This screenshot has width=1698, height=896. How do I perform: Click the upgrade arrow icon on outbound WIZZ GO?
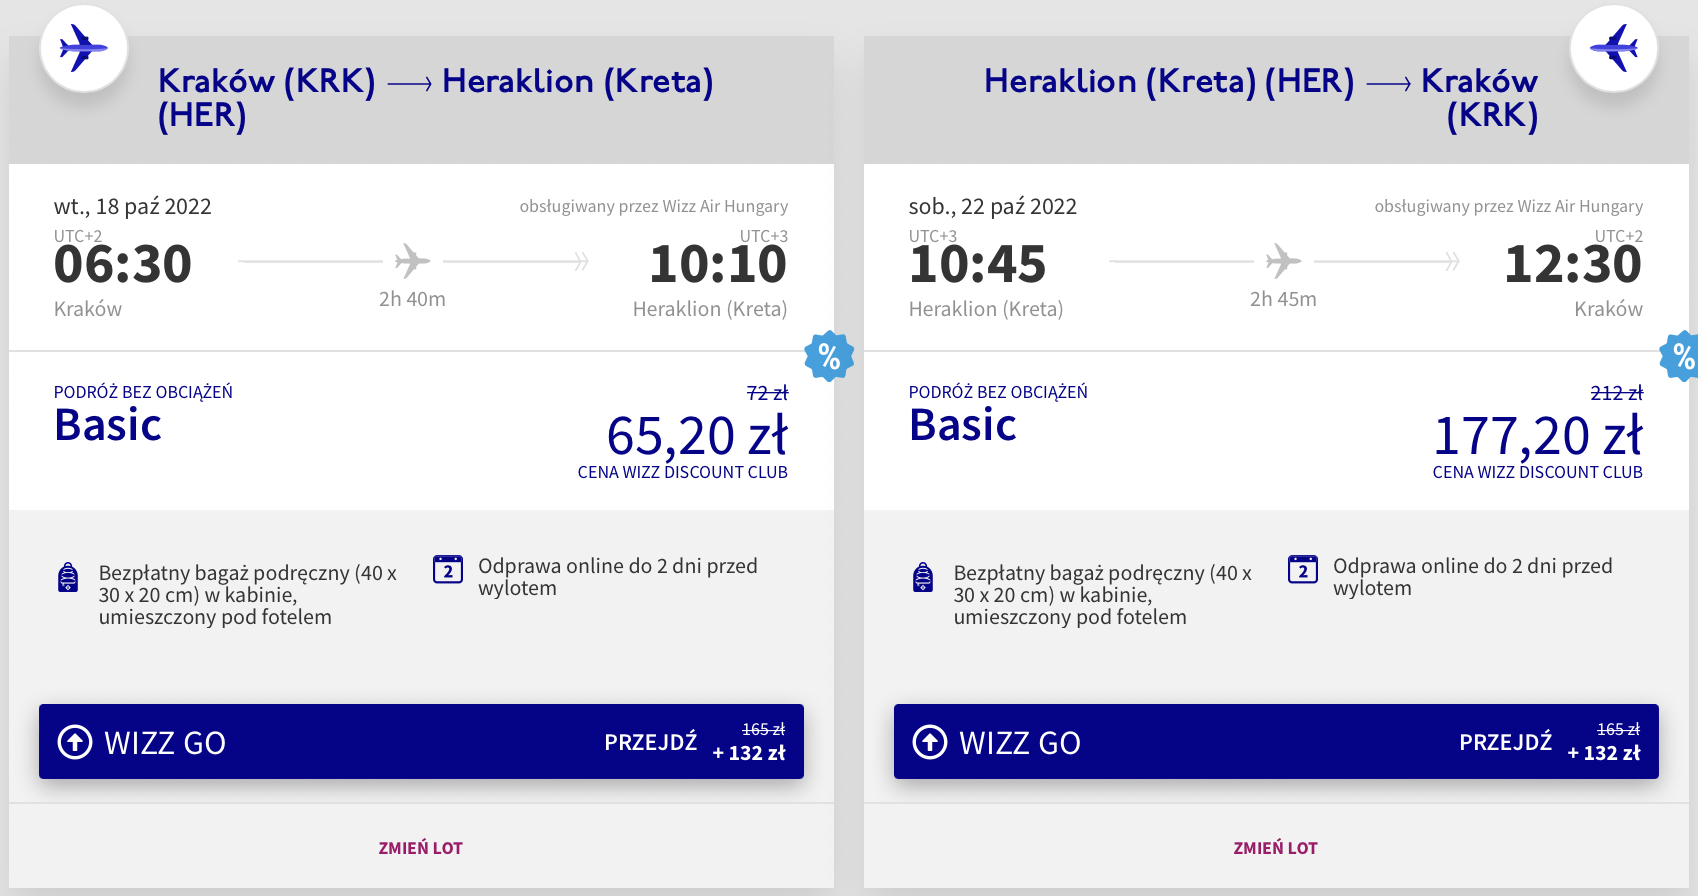point(75,742)
